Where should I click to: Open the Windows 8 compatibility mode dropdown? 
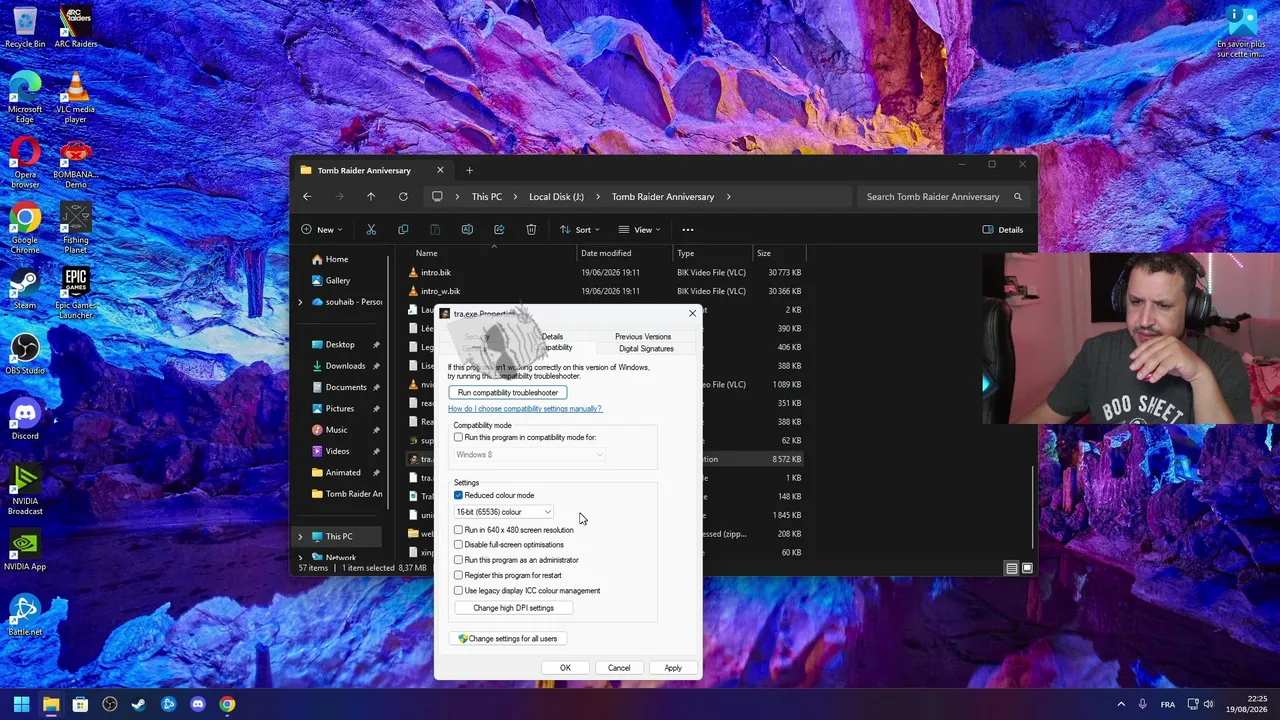pos(530,455)
